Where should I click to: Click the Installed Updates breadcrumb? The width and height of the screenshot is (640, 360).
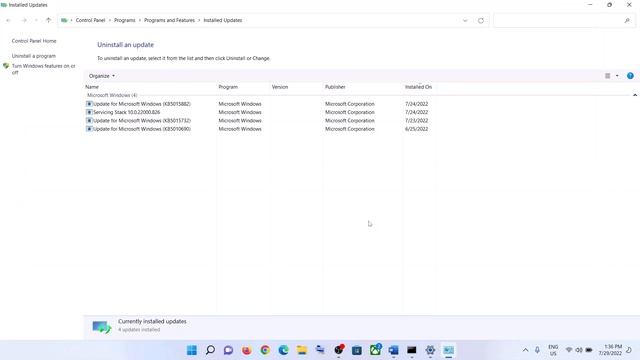tap(222, 20)
